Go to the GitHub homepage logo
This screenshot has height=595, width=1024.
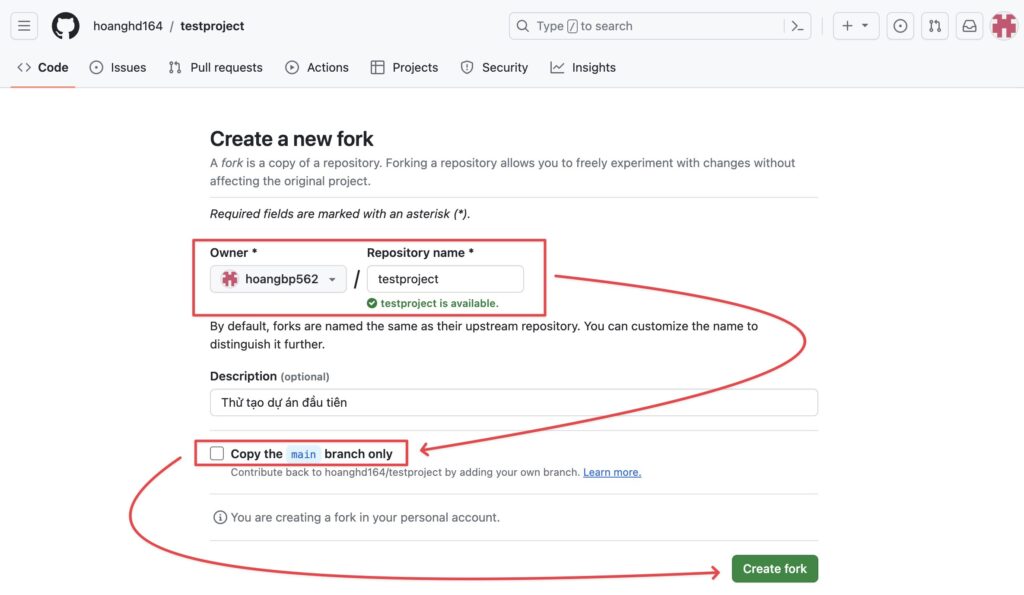[x=65, y=26]
